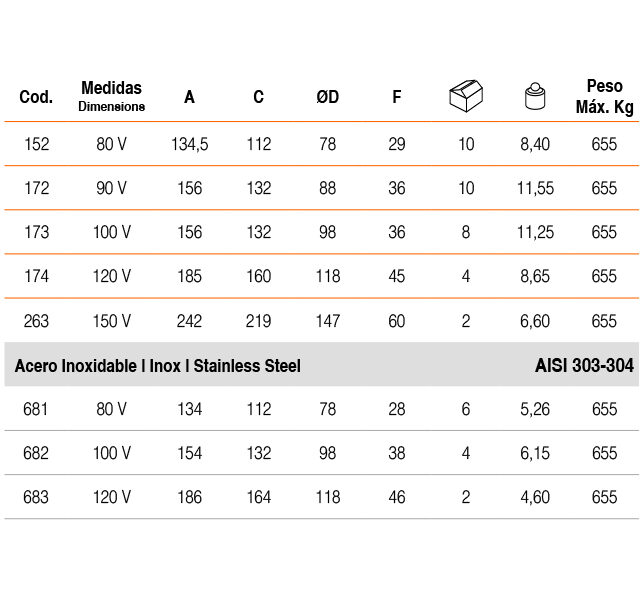Select the ØD column header
This screenshot has height=600, width=640.
click(328, 97)
